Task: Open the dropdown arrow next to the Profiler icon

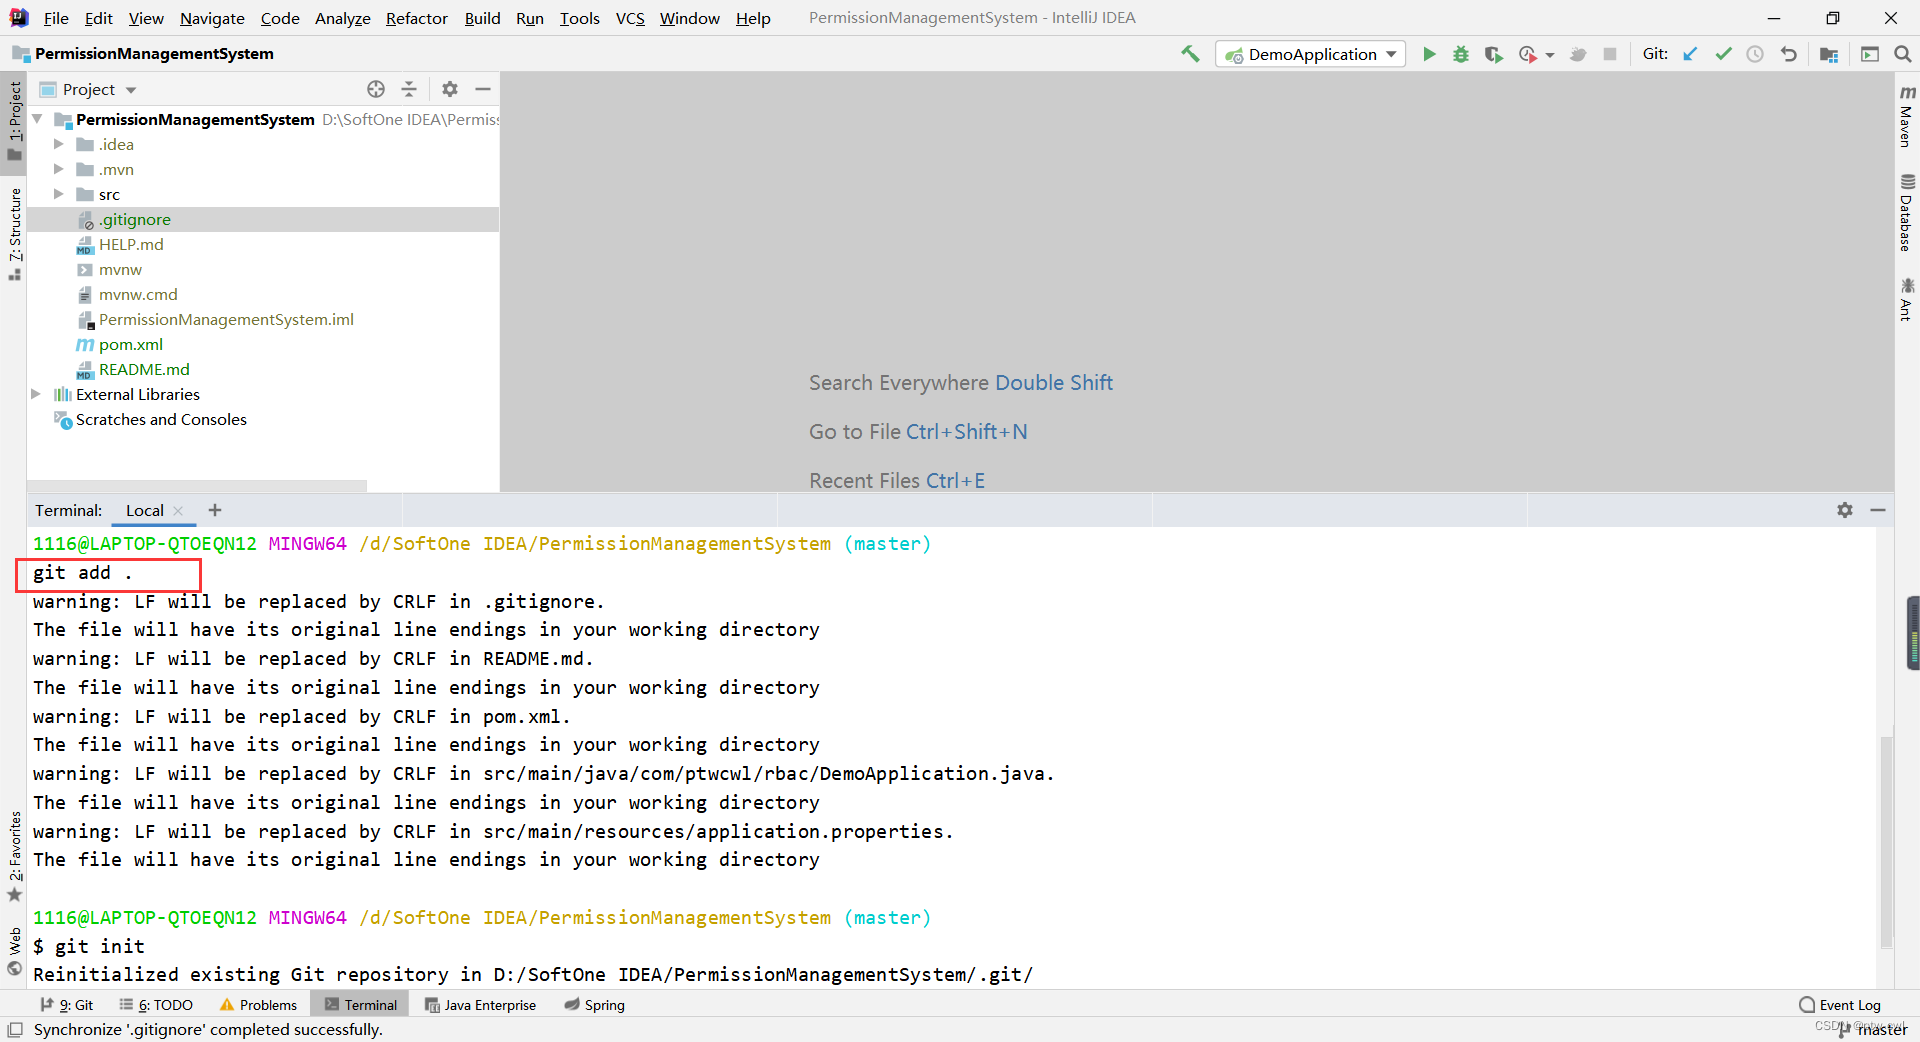Action: pos(1550,55)
